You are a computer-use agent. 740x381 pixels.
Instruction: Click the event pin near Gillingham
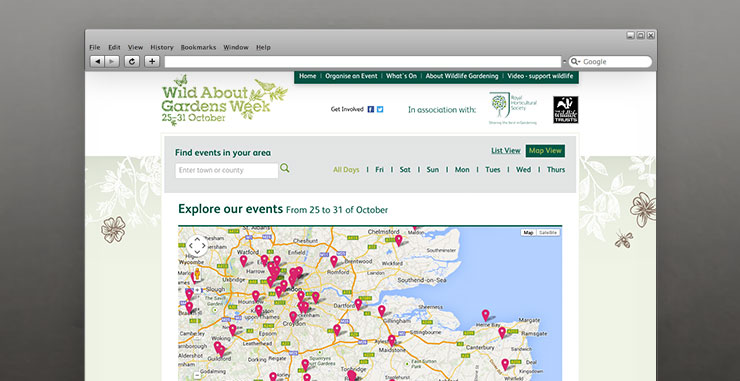[381, 311]
